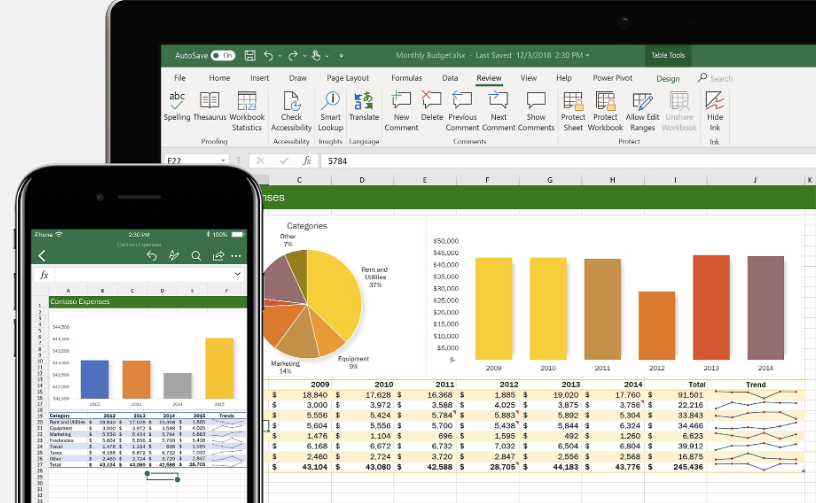
Task: Switch to the Insert tab
Action: pyautogui.click(x=259, y=78)
